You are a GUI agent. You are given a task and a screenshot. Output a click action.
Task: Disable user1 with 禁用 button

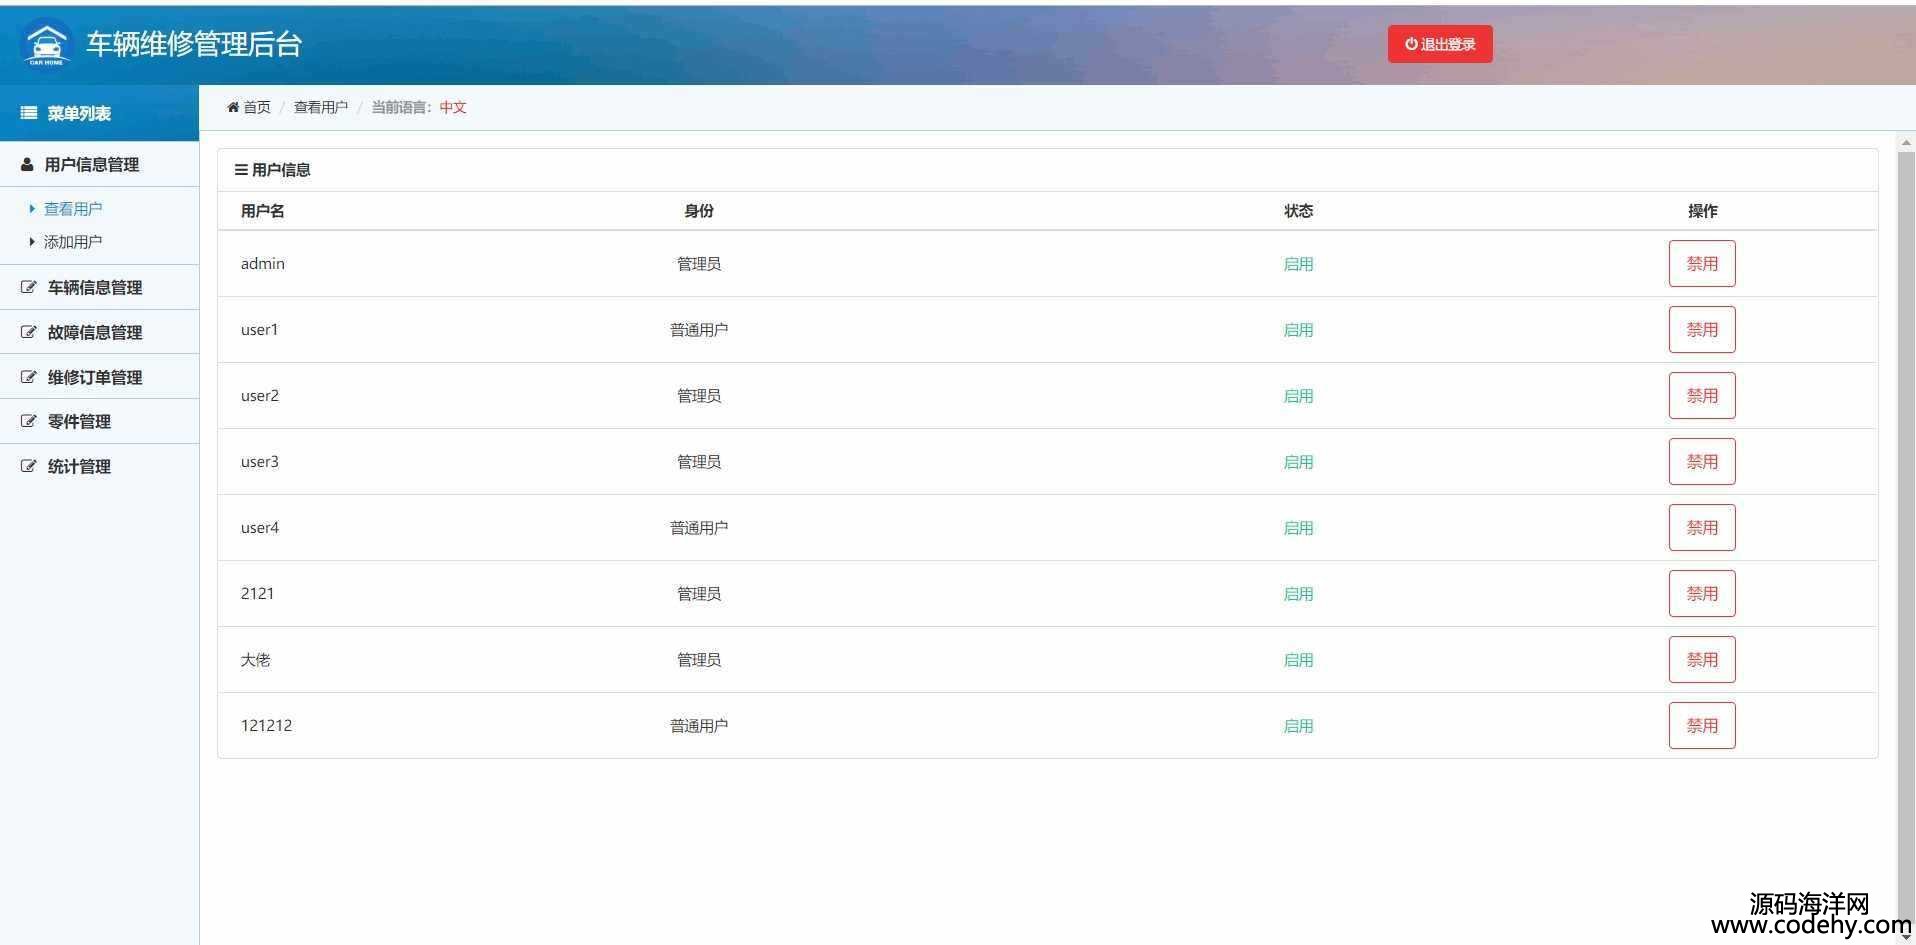click(x=1702, y=330)
